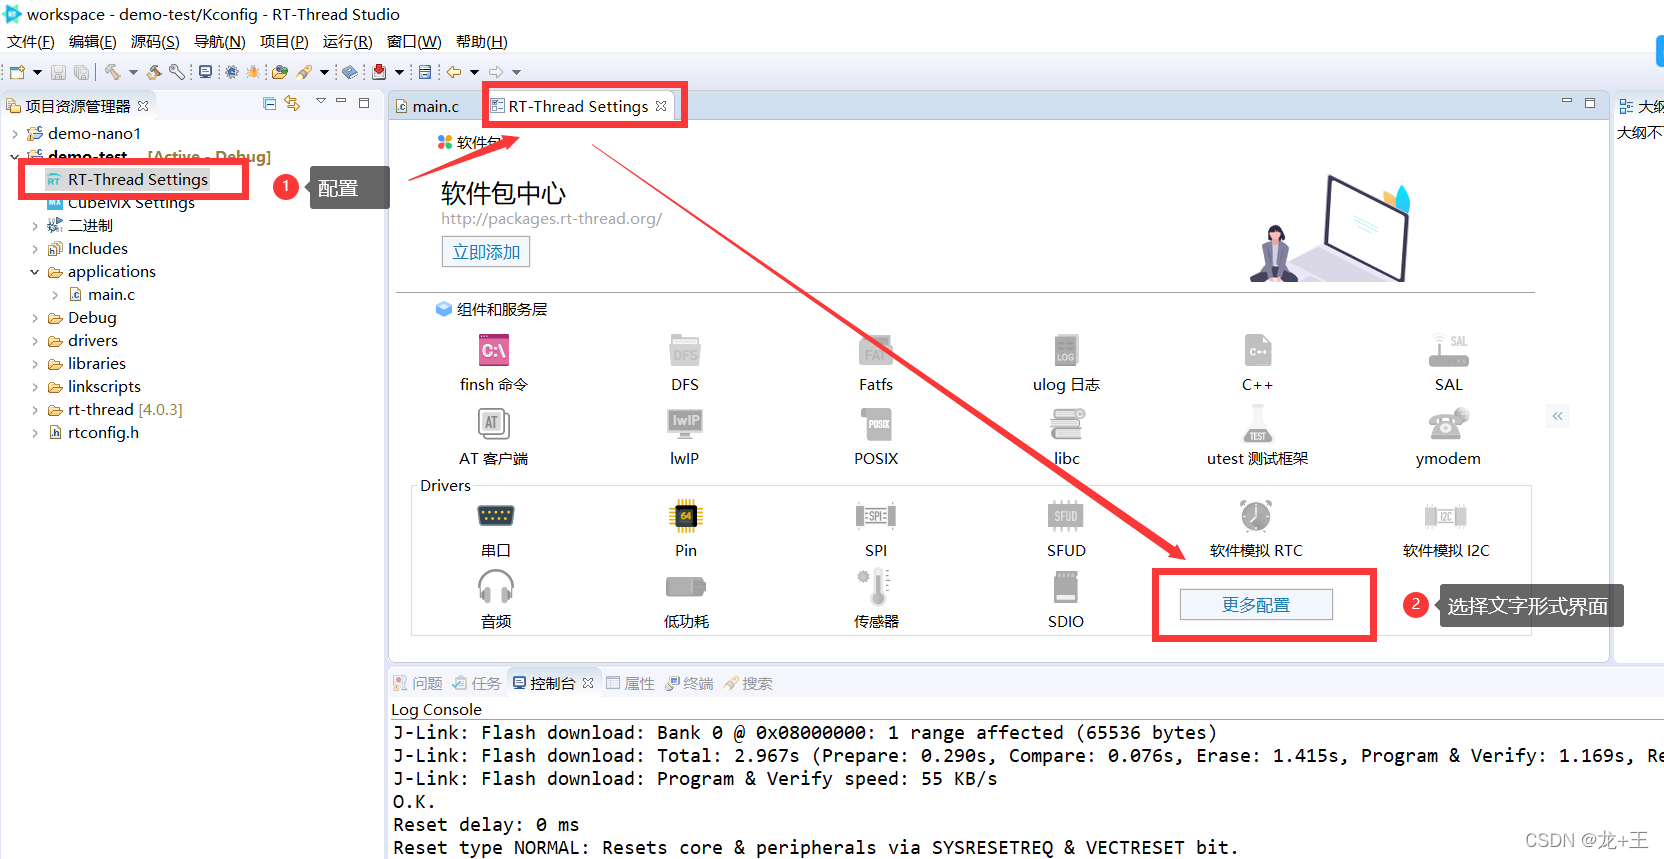Open the red download icon dropdown arrow
Viewport: 1664px width, 859px height.
click(x=399, y=72)
